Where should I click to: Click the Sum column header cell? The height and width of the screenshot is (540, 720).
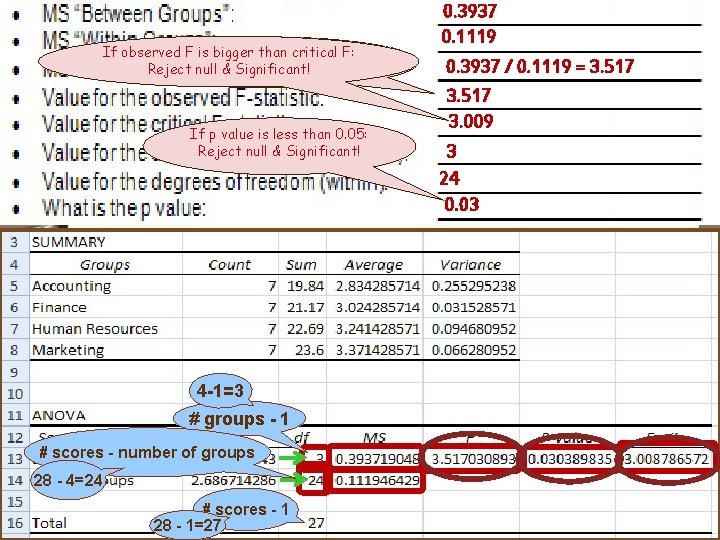pos(302,264)
